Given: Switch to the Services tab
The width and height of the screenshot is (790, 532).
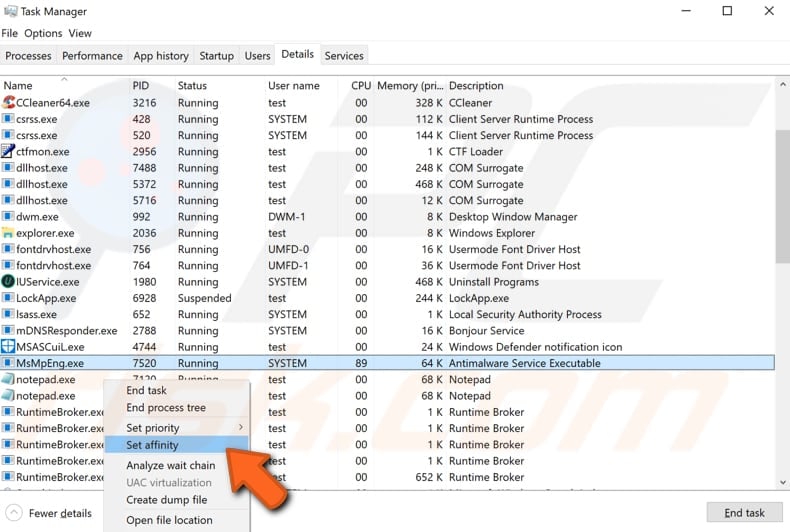Looking at the screenshot, I should [344, 56].
